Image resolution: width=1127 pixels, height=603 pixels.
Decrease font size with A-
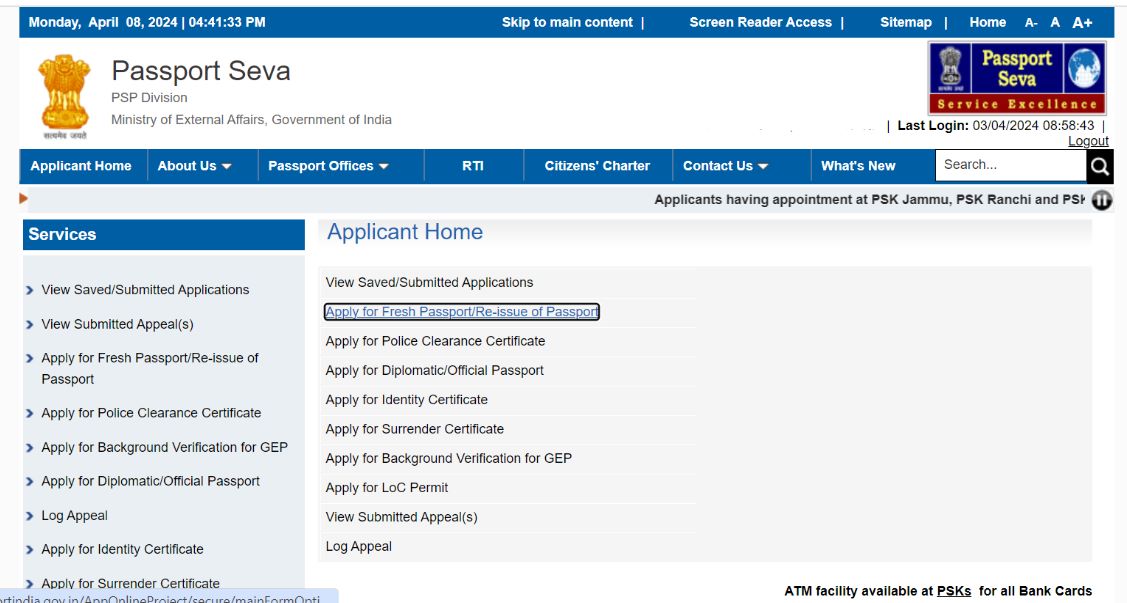pyautogui.click(x=1031, y=23)
